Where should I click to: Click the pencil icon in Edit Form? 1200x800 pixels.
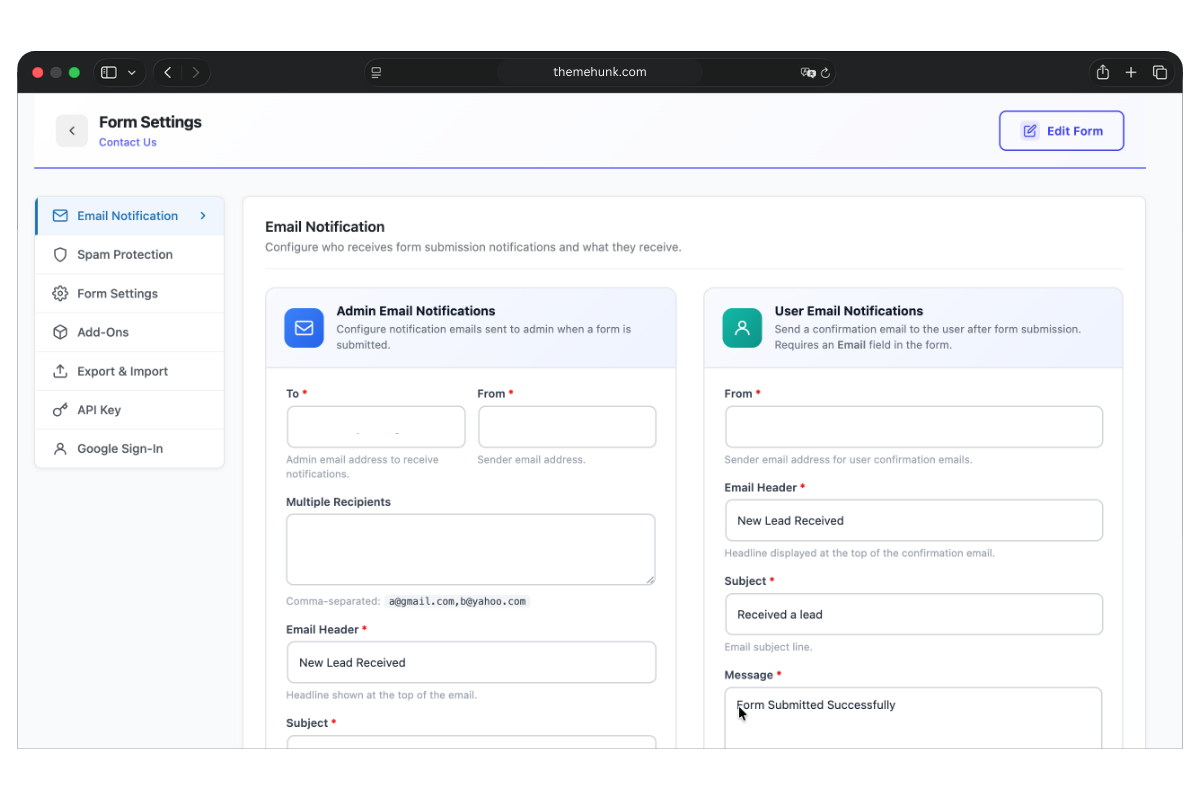tap(1029, 131)
